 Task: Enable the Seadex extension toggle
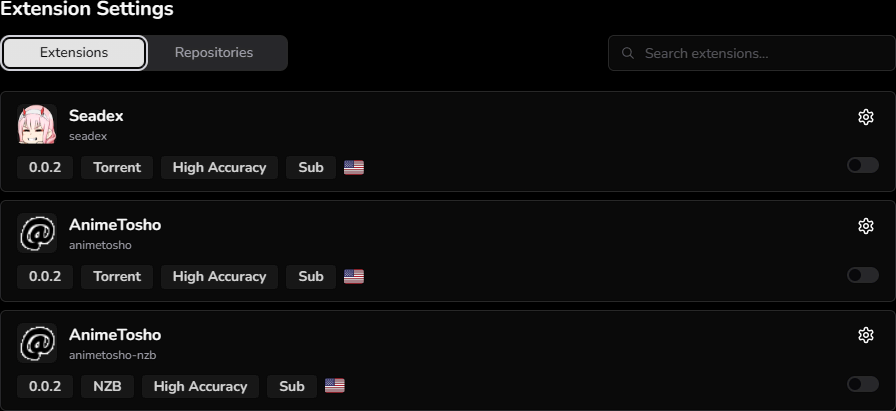(x=862, y=165)
